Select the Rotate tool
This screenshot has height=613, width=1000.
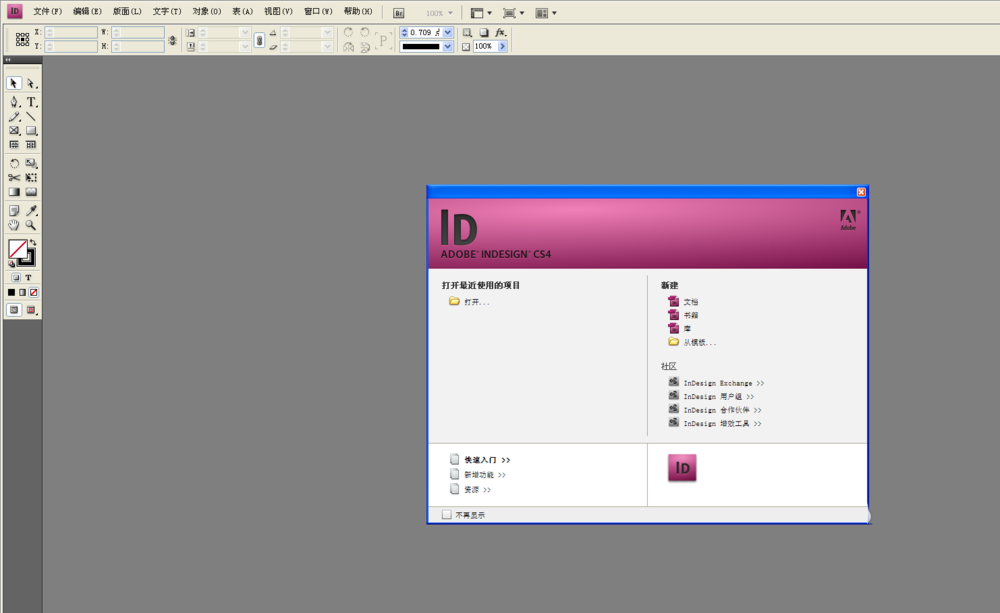click(14, 163)
